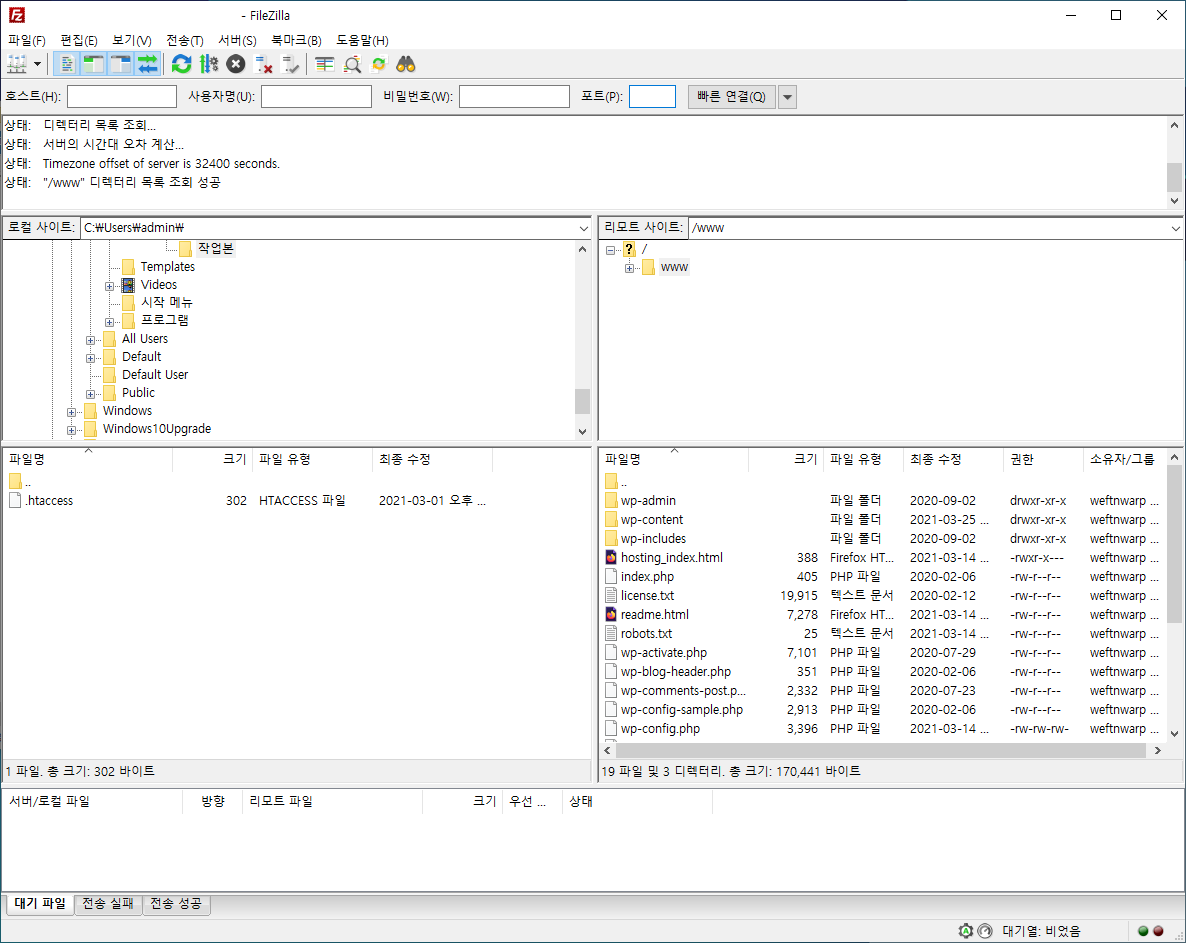The width and height of the screenshot is (1186, 943).
Task: Disconnect from server toolbar icon
Action: click(x=263, y=64)
